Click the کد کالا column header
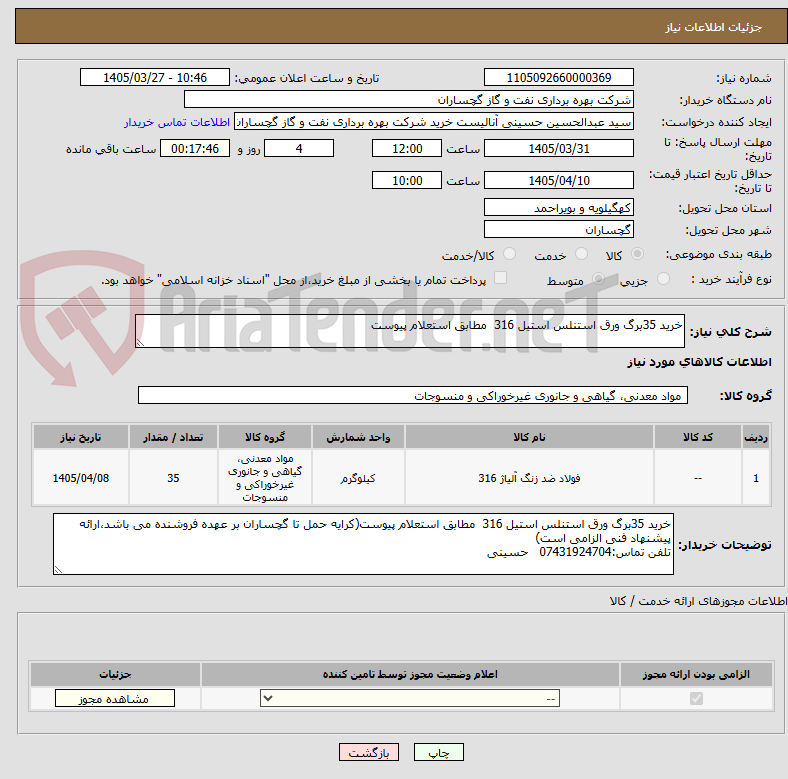The width and height of the screenshot is (788, 779). pyautogui.click(x=698, y=437)
